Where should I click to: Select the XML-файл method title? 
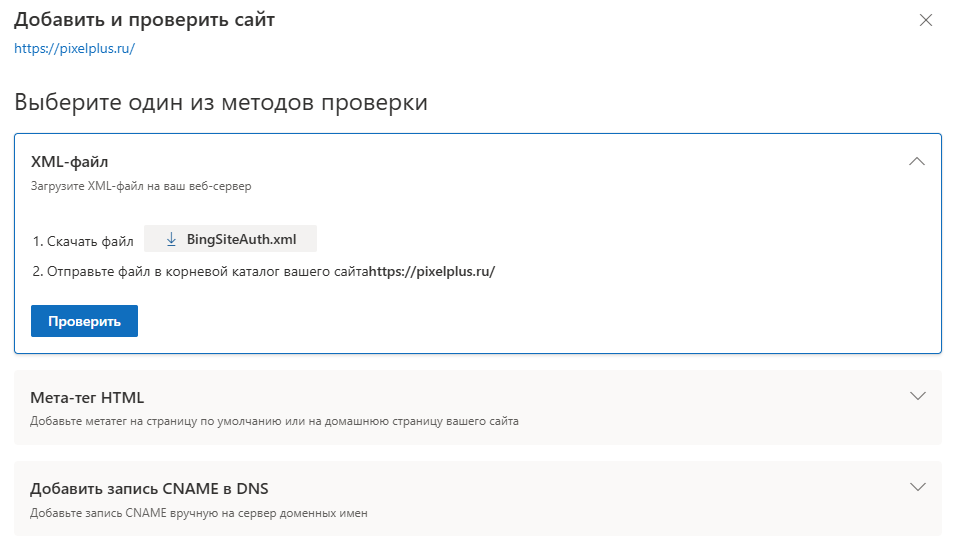(x=69, y=161)
